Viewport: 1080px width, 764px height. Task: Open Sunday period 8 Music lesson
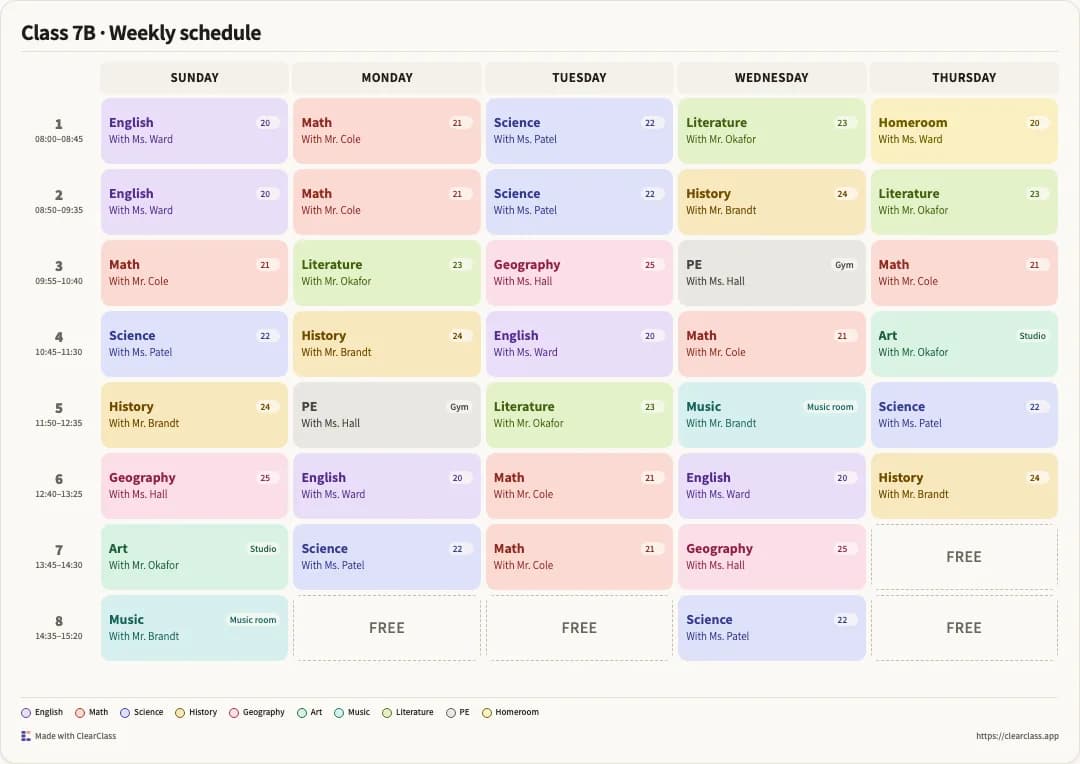coord(194,628)
